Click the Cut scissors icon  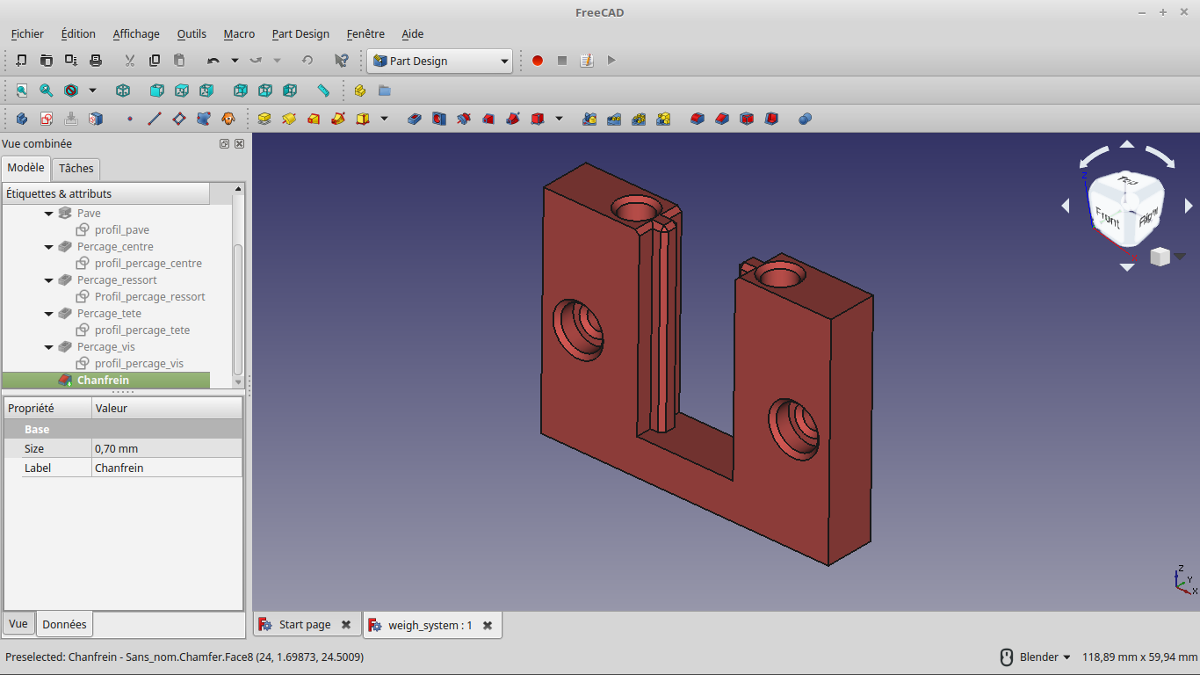pyautogui.click(x=129, y=60)
